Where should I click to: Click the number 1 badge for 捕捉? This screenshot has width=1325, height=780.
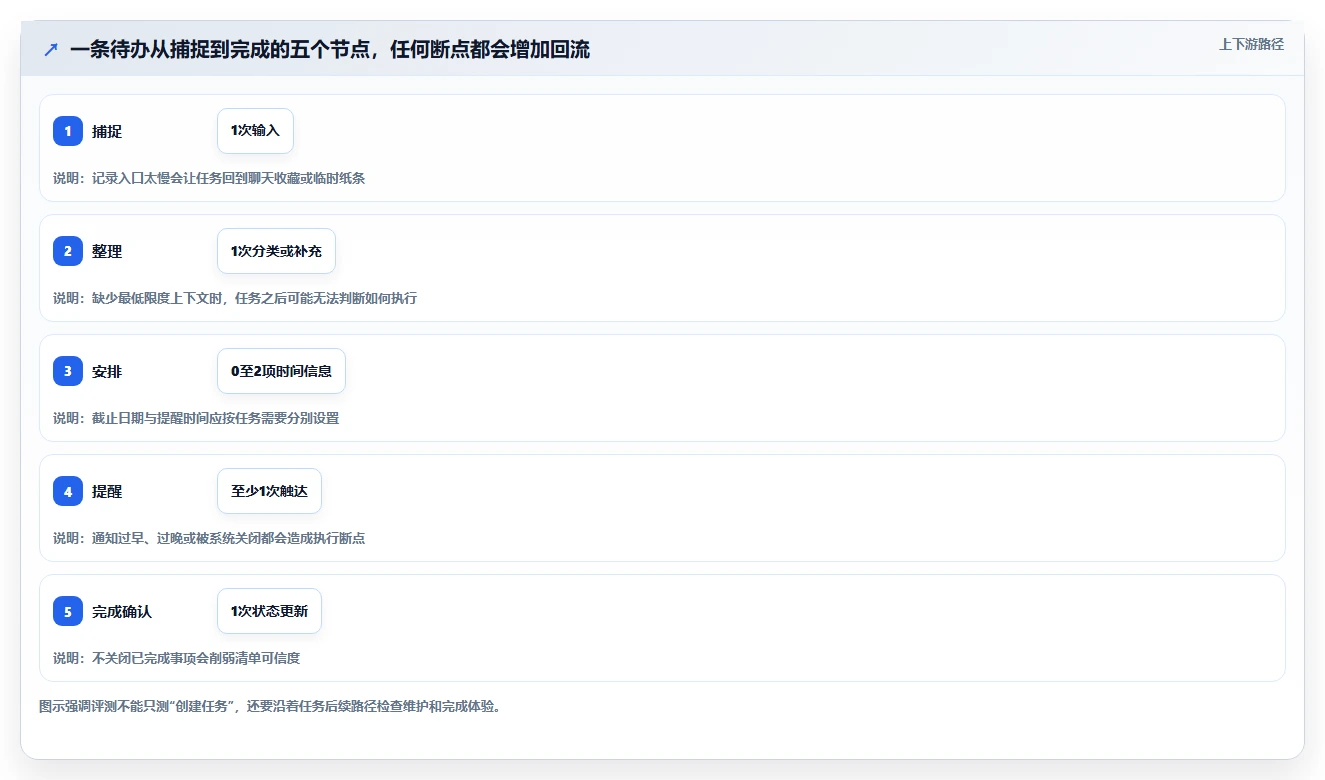click(68, 131)
